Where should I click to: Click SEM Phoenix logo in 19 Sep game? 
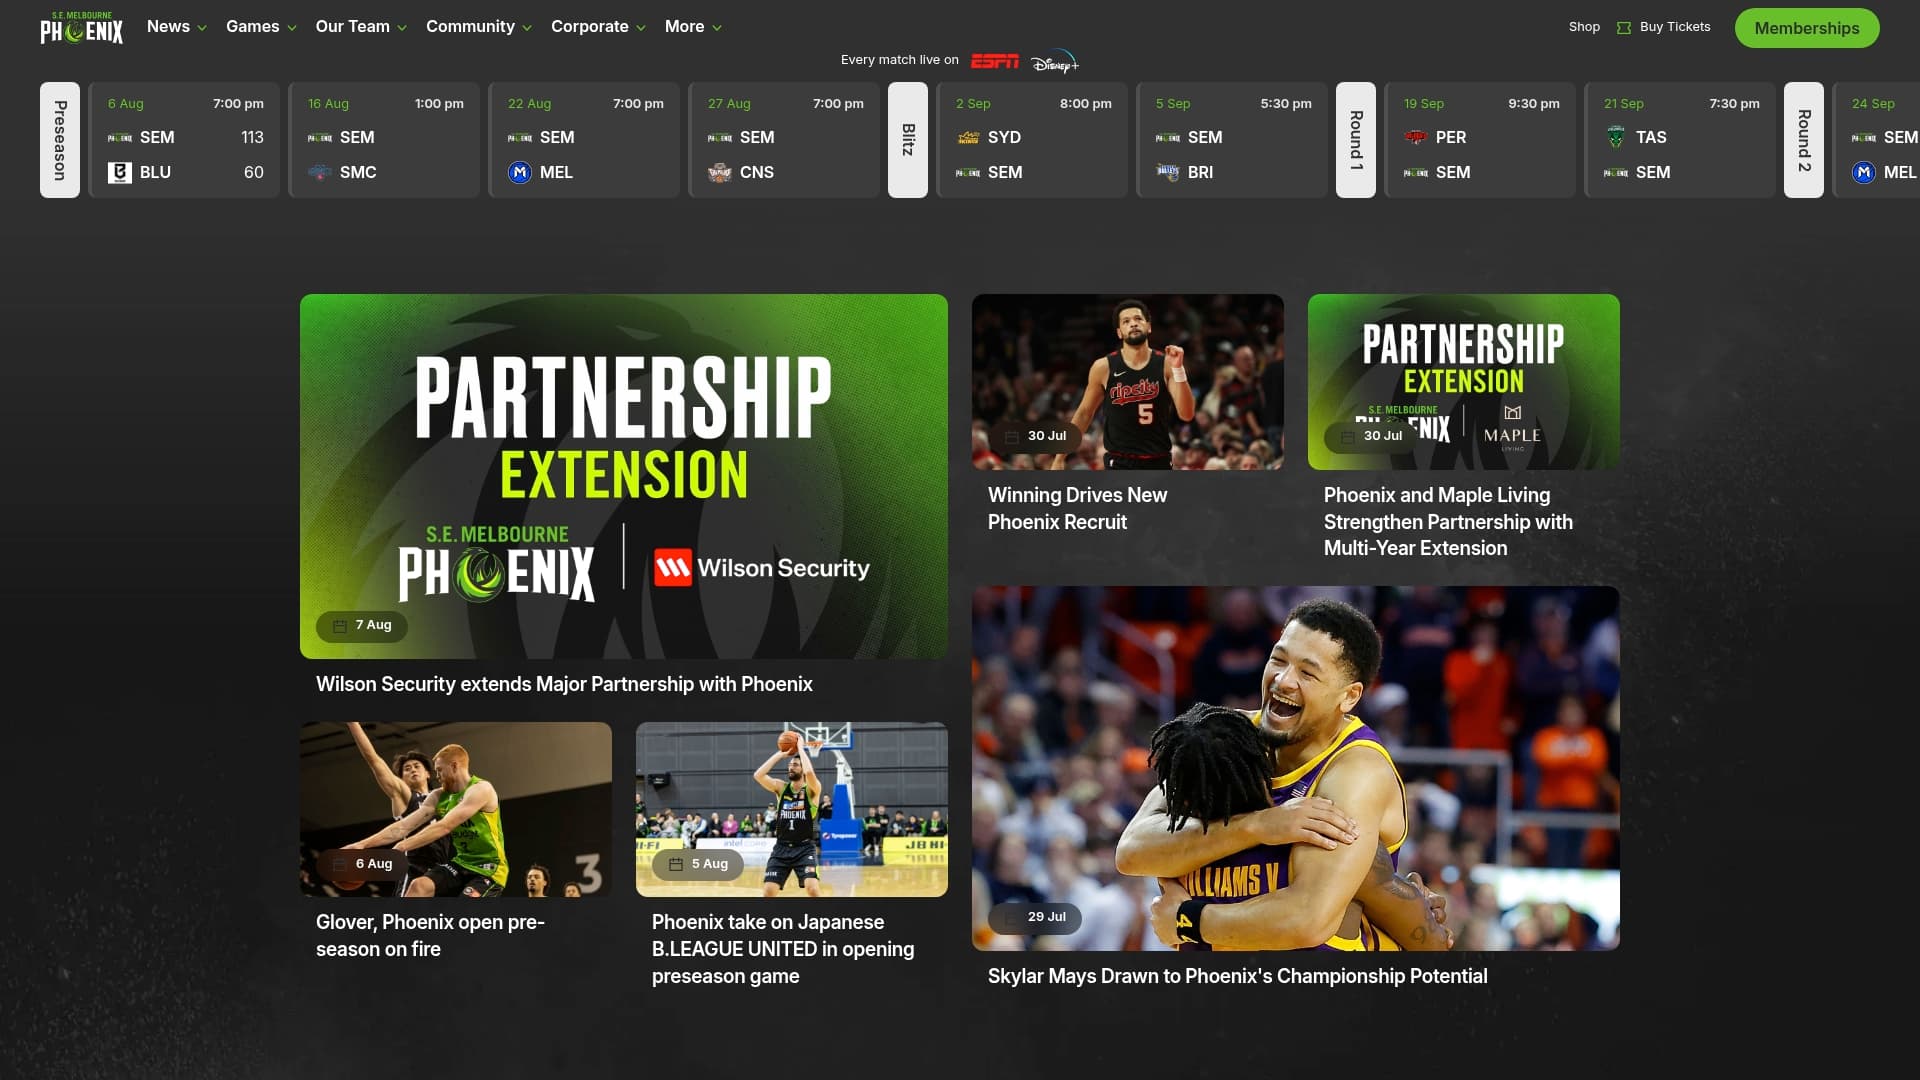pyautogui.click(x=1416, y=173)
